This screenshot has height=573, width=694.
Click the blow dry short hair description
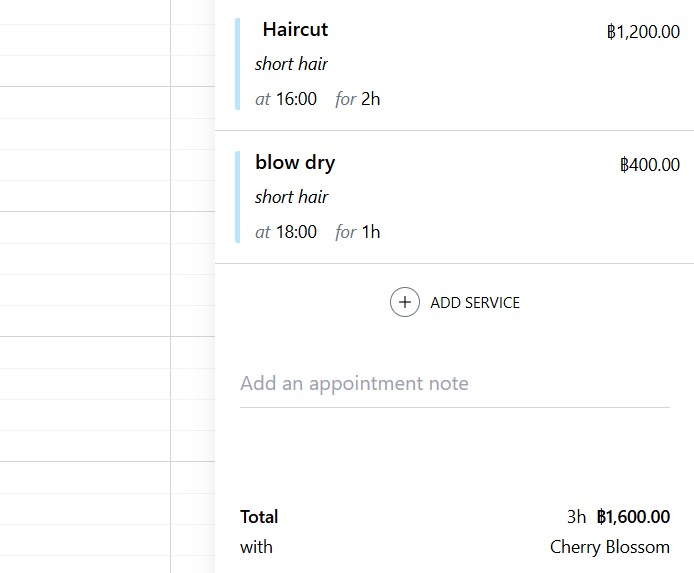[291, 197]
